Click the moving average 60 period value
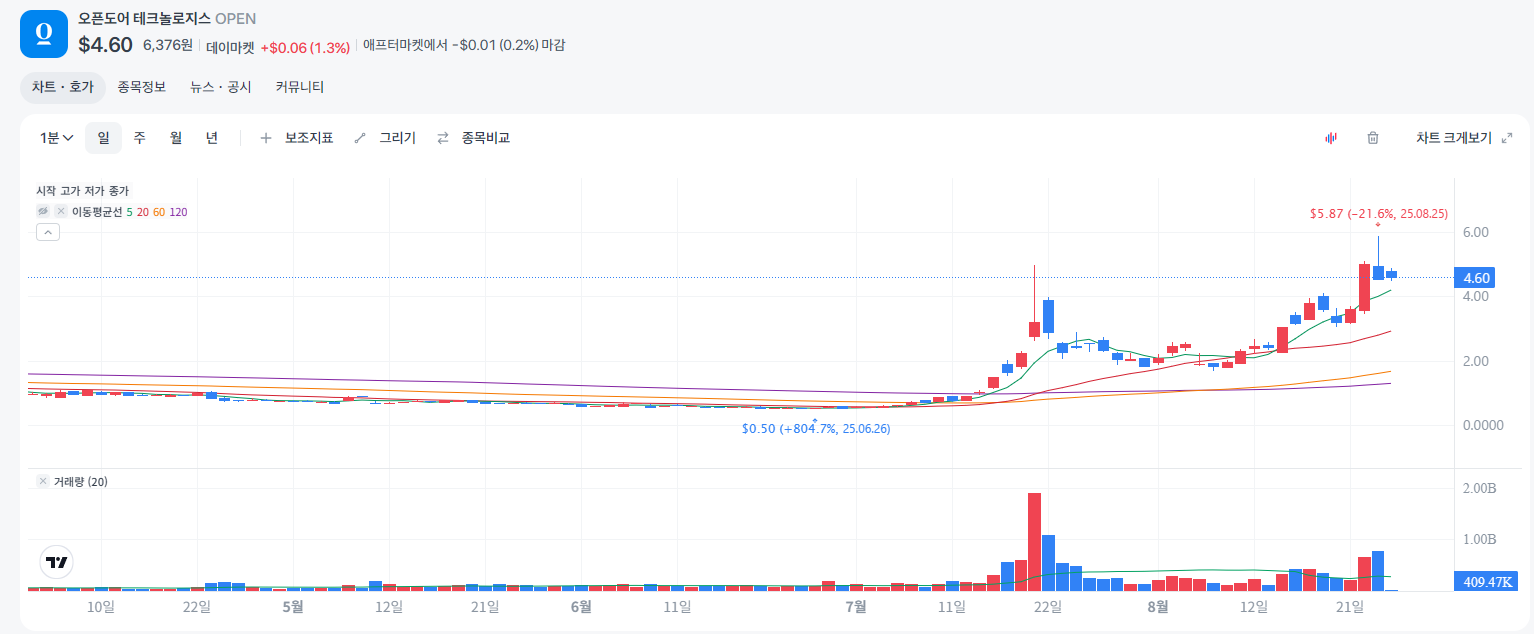 (x=159, y=212)
